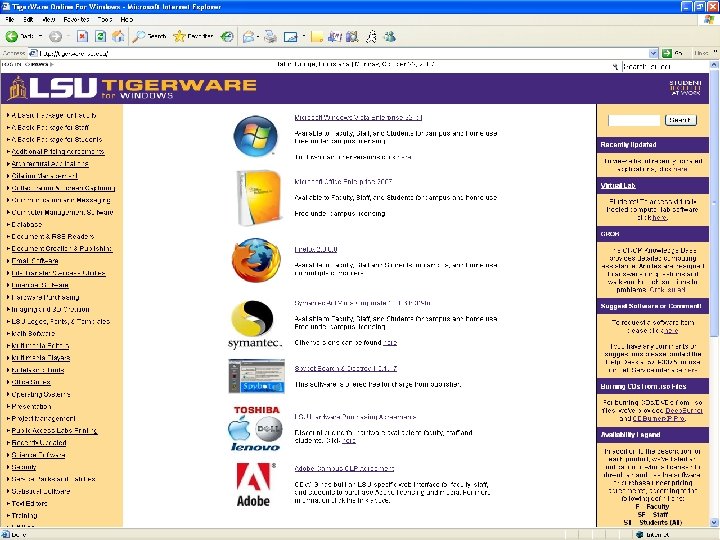Click the green Go arrow button

coord(667,53)
